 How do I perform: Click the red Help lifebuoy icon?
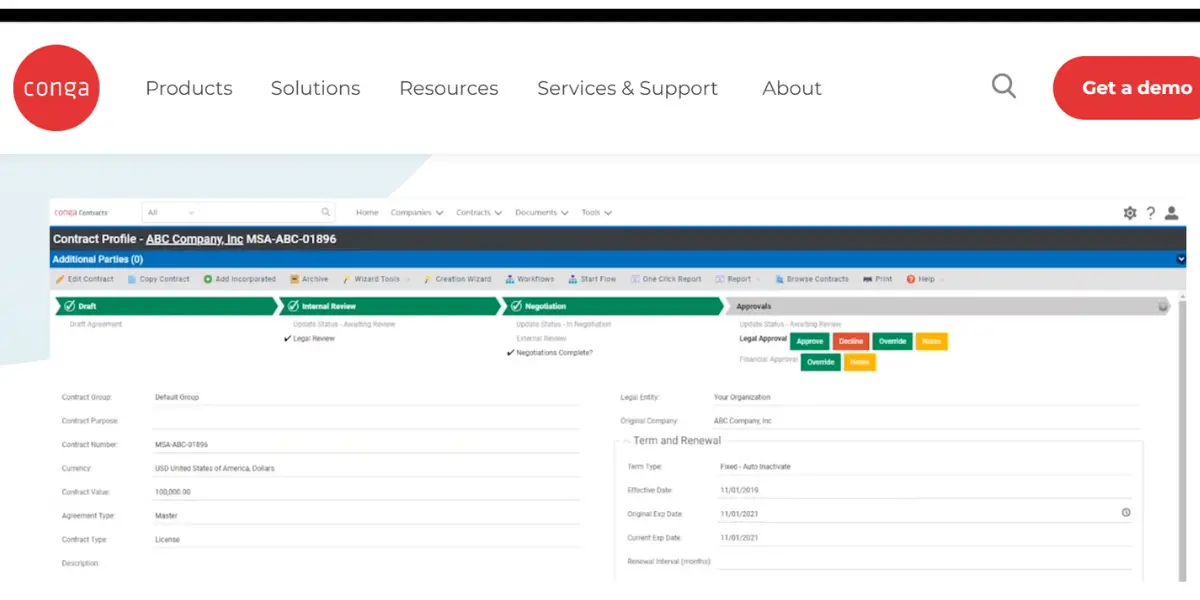click(x=911, y=279)
